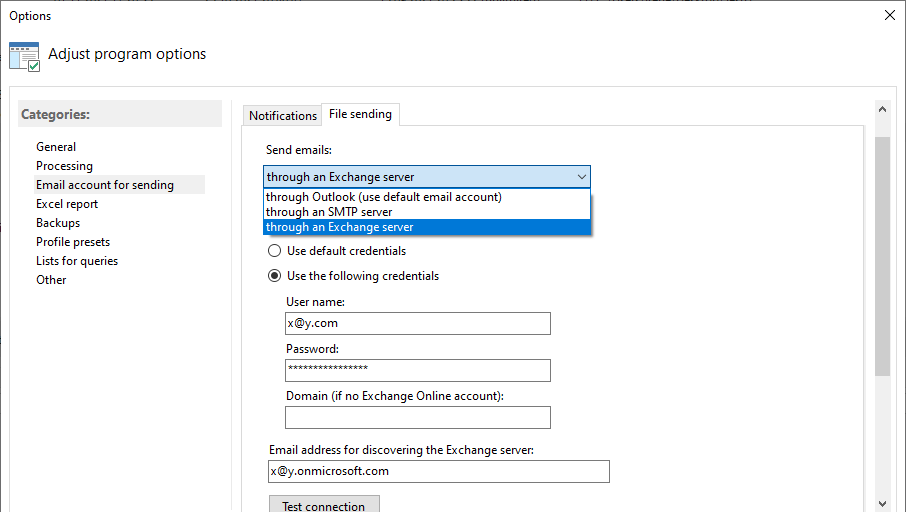Switch to the File sending tab
Image resolution: width=906 pixels, height=512 pixels.
click(x=360, y=114)
